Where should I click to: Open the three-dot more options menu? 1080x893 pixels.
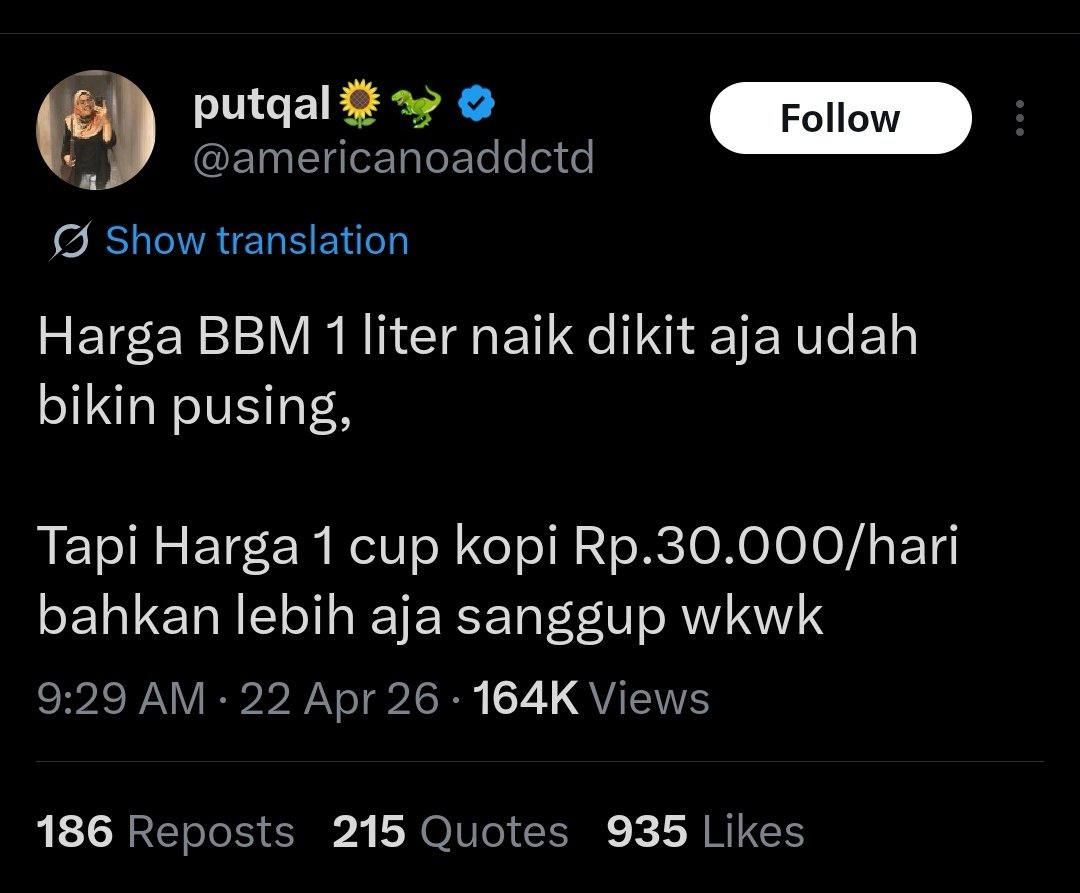[1019, 119]
